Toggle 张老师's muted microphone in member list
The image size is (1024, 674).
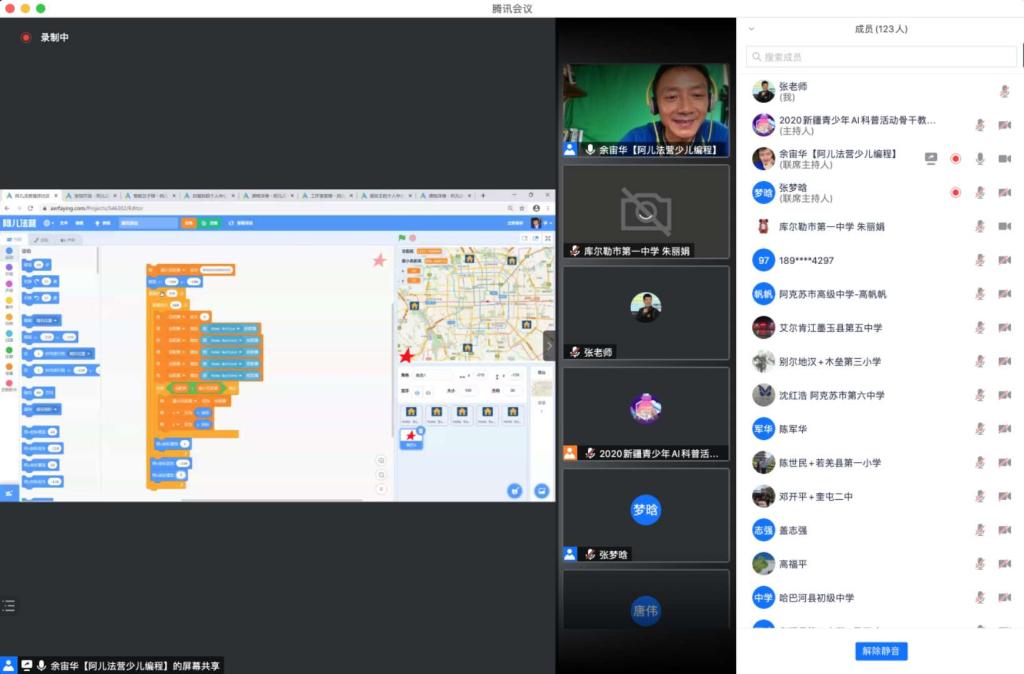tap(1004, 91)
